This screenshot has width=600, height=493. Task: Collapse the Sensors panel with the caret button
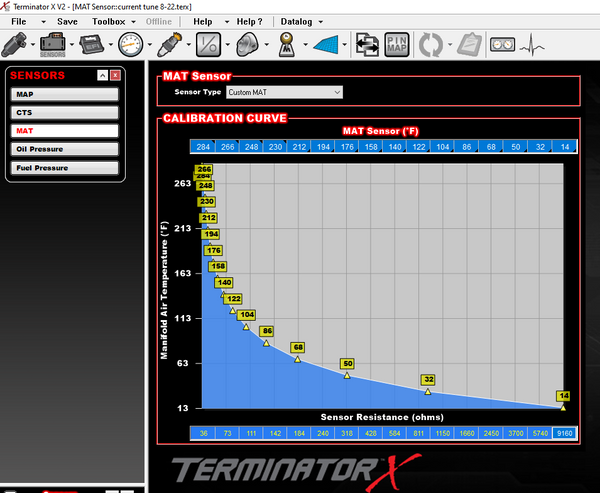[102, 76]
